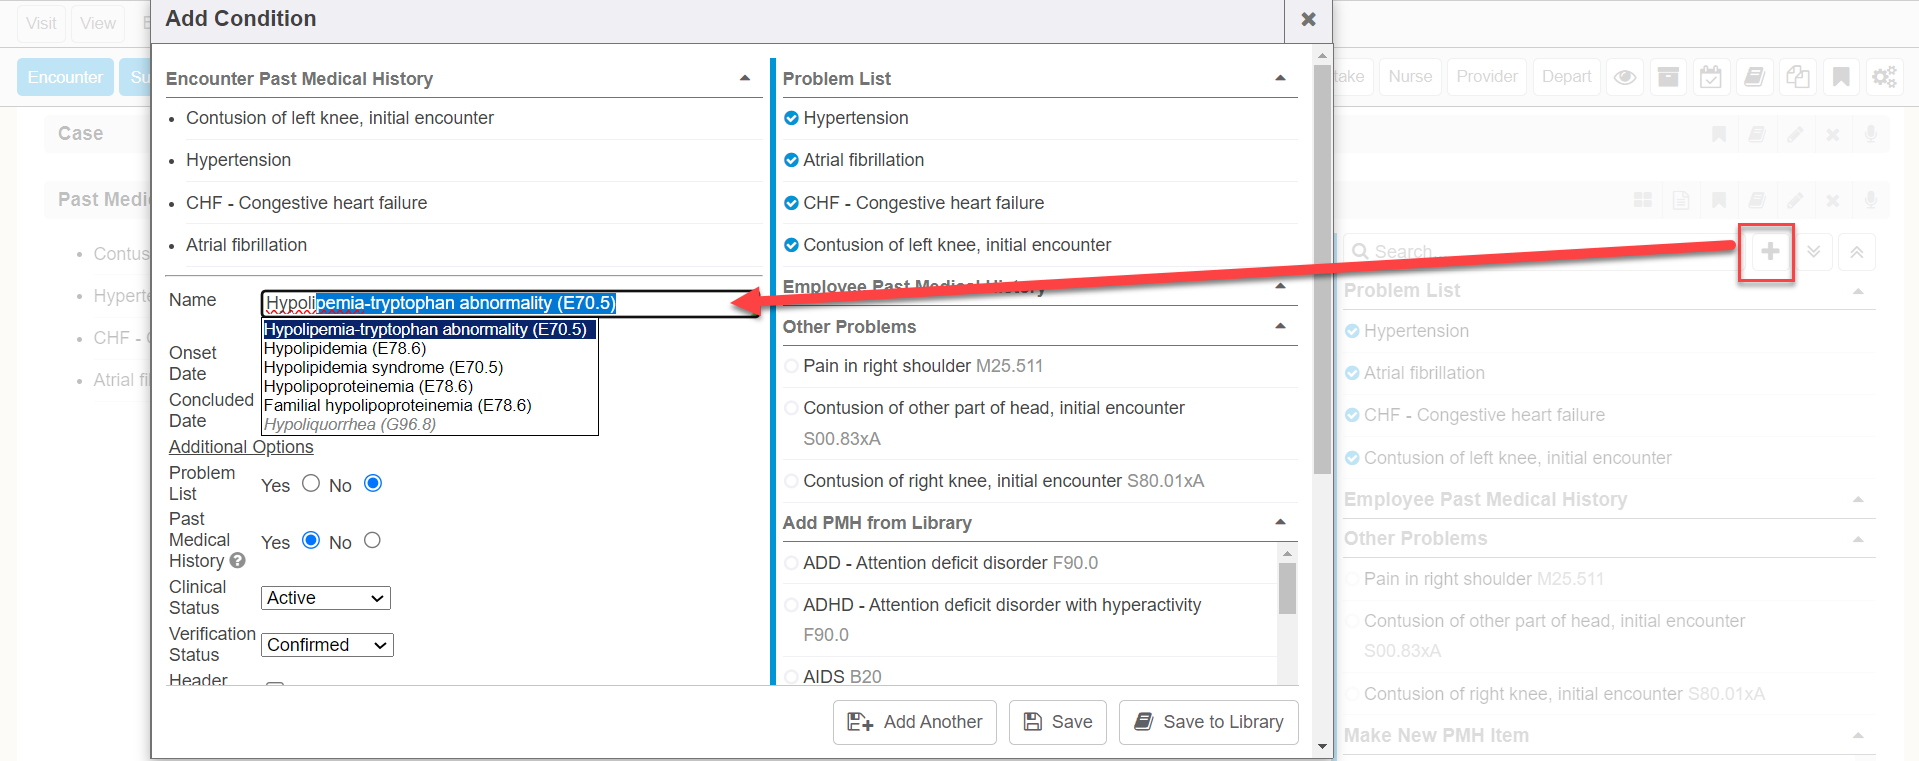
Task: Click the plus icon highlighted in red
Action: tap(1769, 252)
